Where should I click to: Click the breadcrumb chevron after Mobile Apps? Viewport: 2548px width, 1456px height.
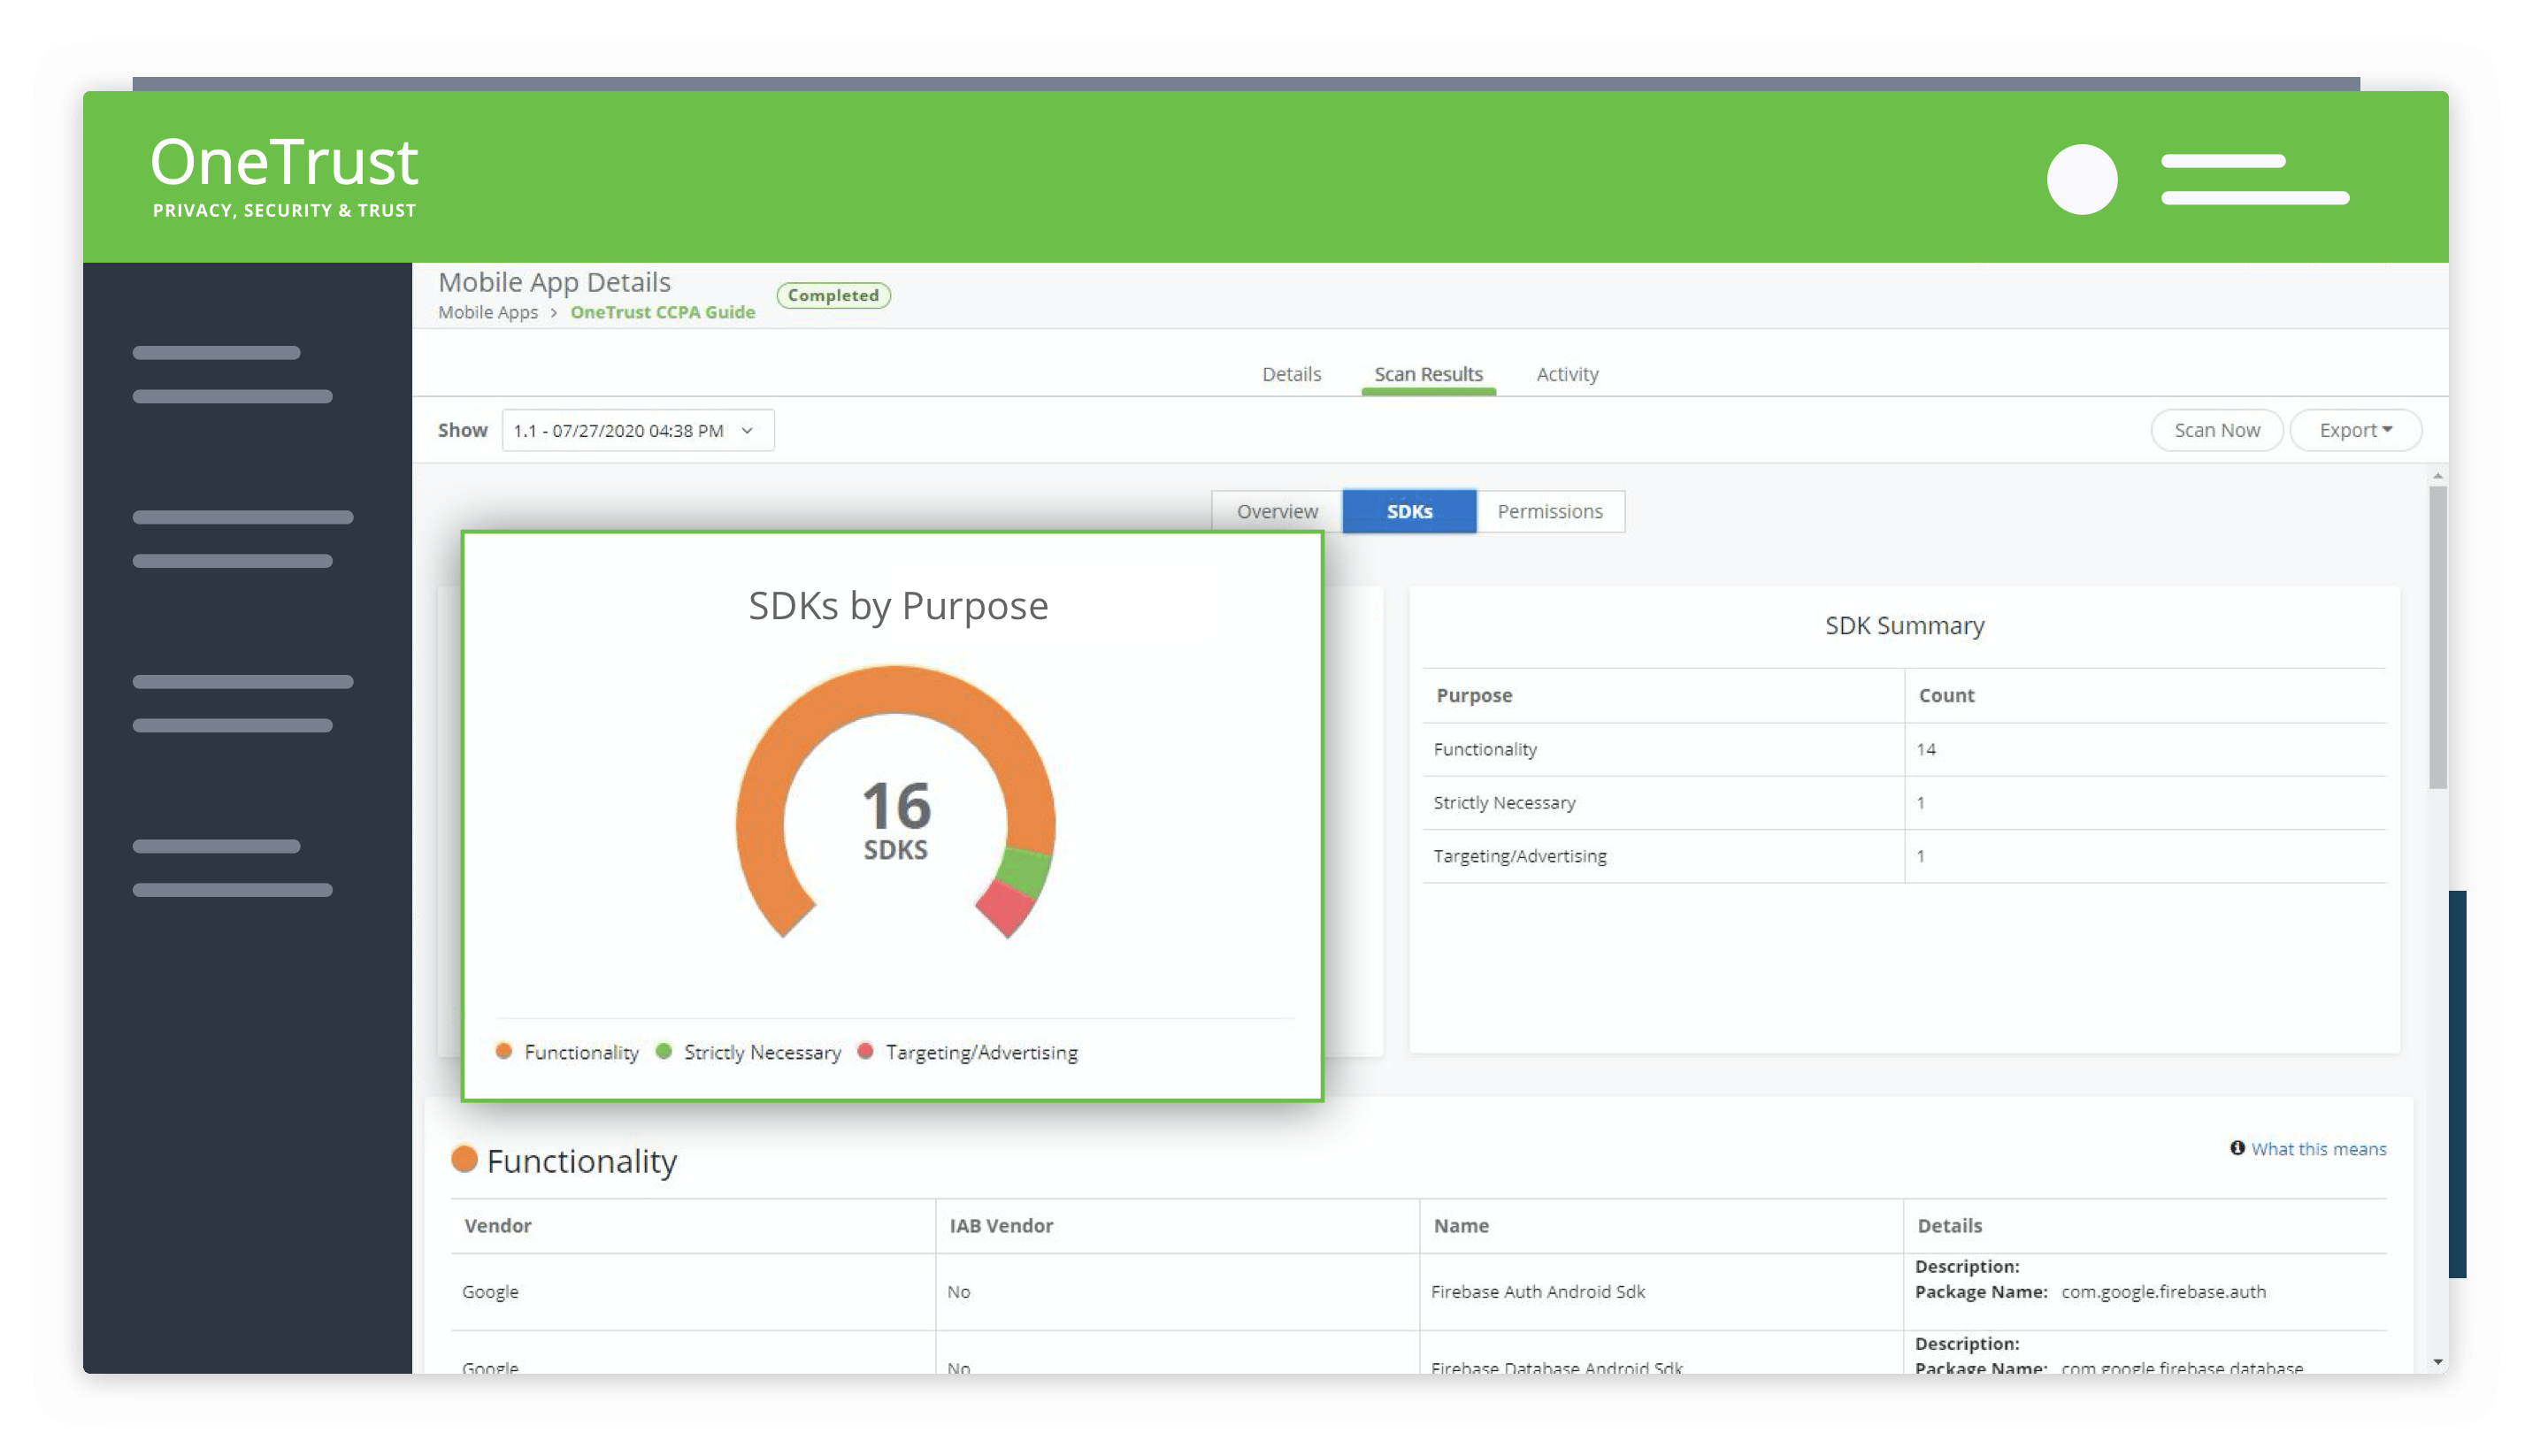click(553, 313)
